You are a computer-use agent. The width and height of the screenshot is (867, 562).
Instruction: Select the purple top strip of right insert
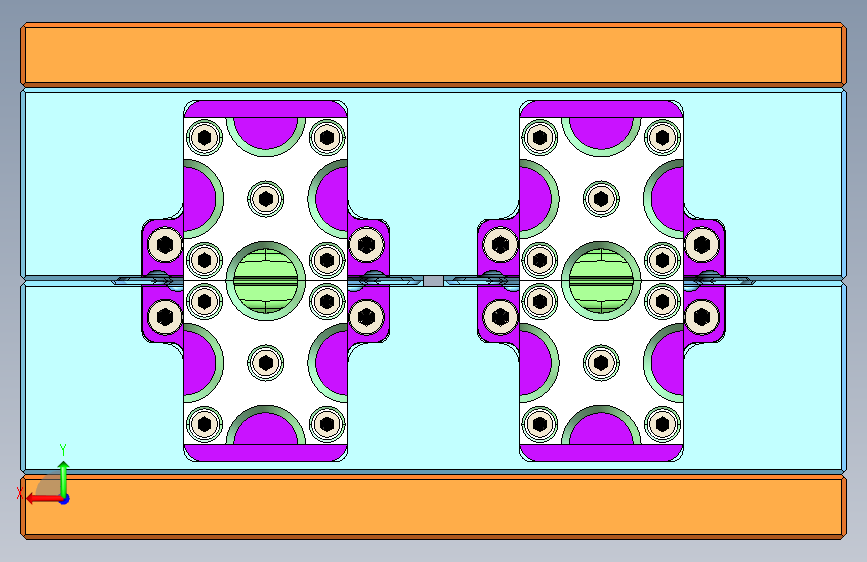click(601, 109)
